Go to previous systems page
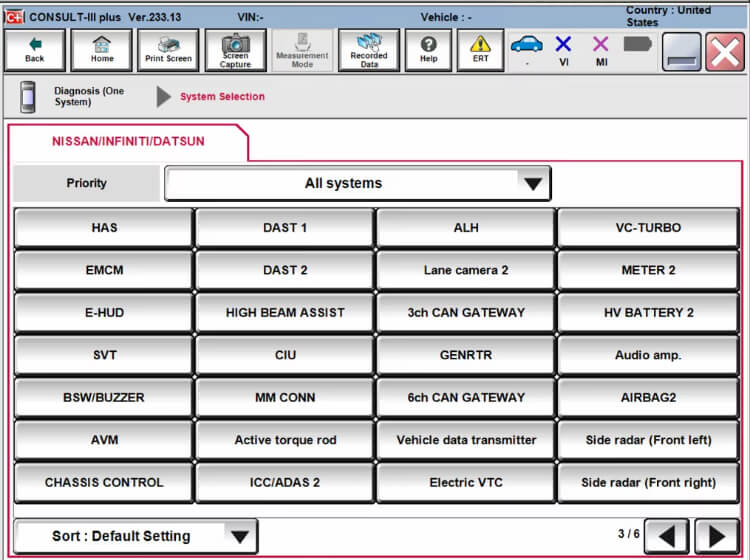Image resolution: width=750 pixels, height=560 pixels. (667, 537)
